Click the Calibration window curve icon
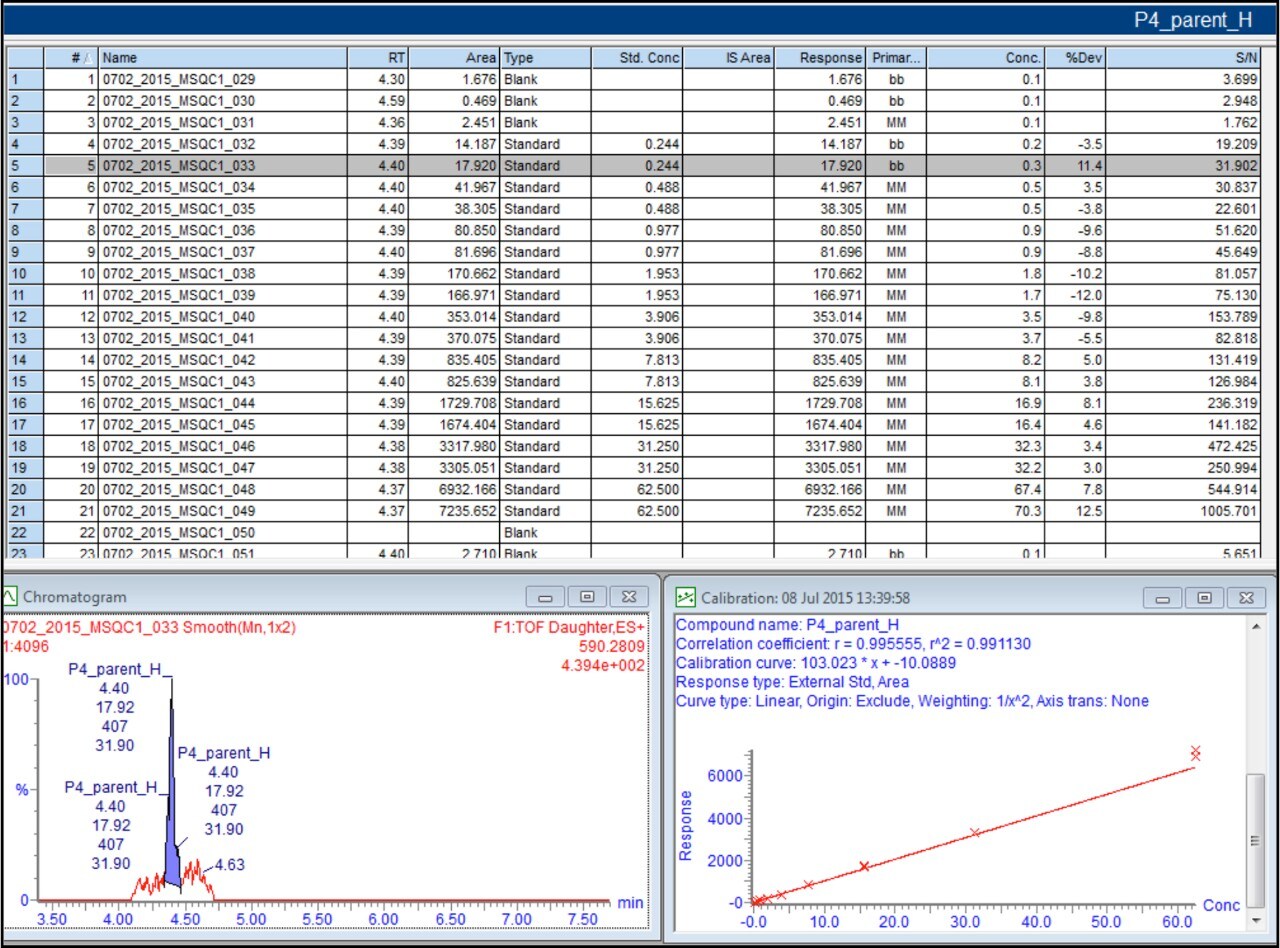1280x948 pixels. [684, 597]
